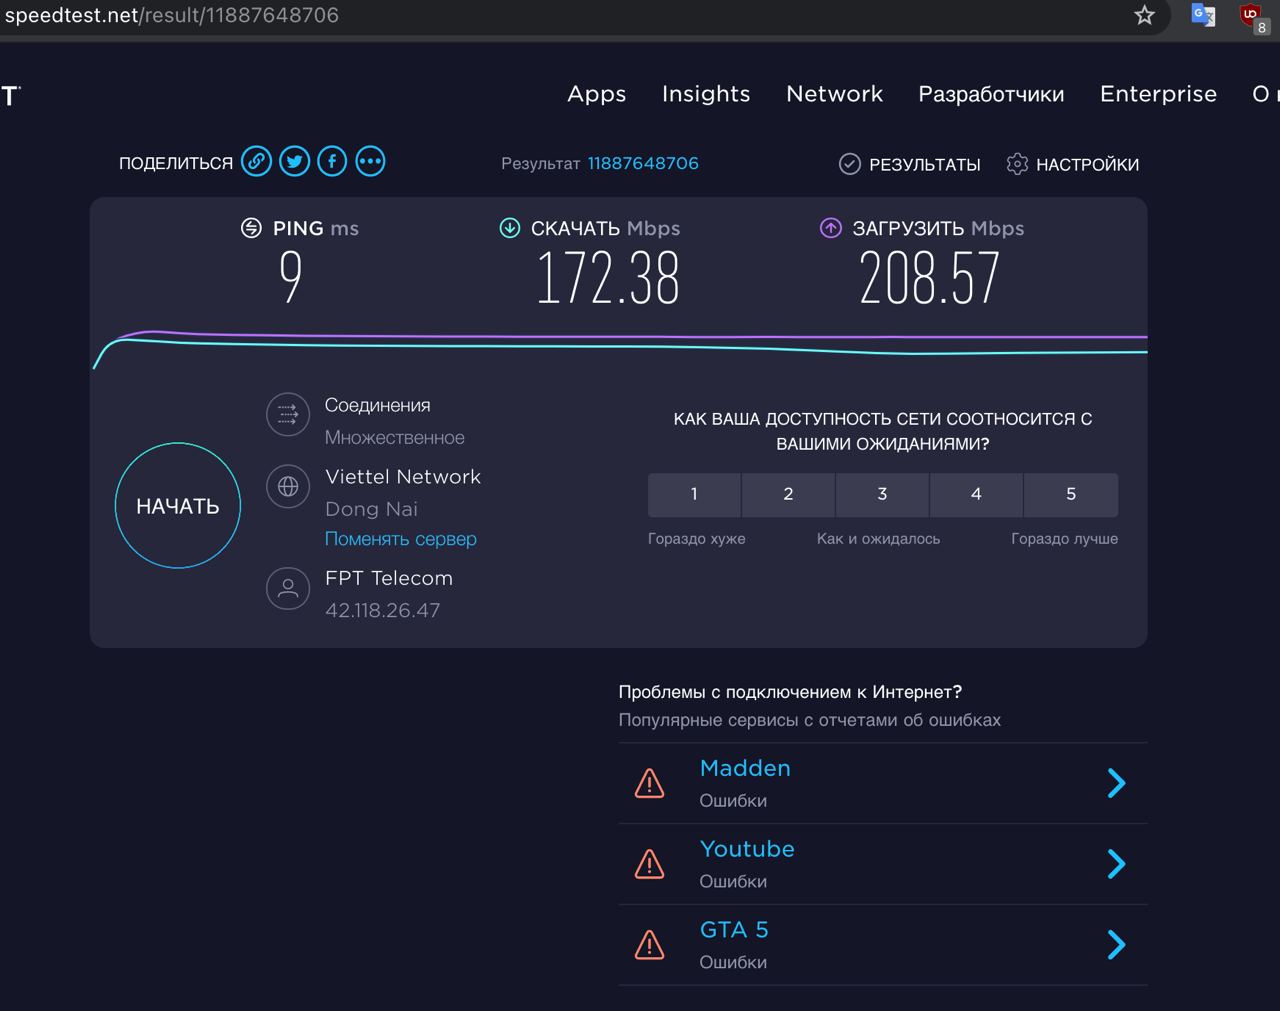Image resolution: width=1280 pixels, height=1011 pixels.
Task: Open the Network menu
Action: [x=835, y=94]
